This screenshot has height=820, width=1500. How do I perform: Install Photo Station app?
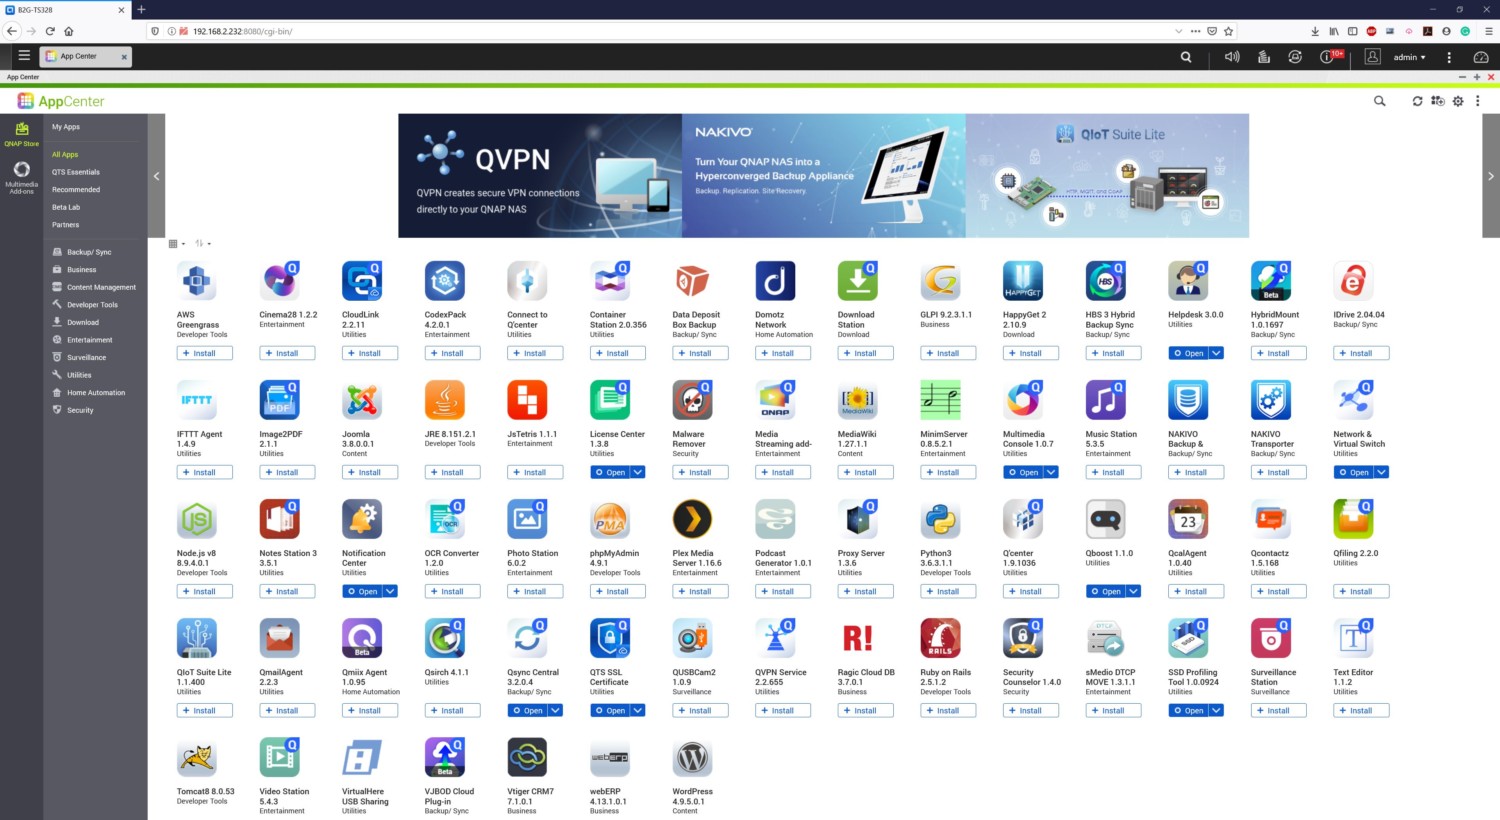tap(535, 591)
